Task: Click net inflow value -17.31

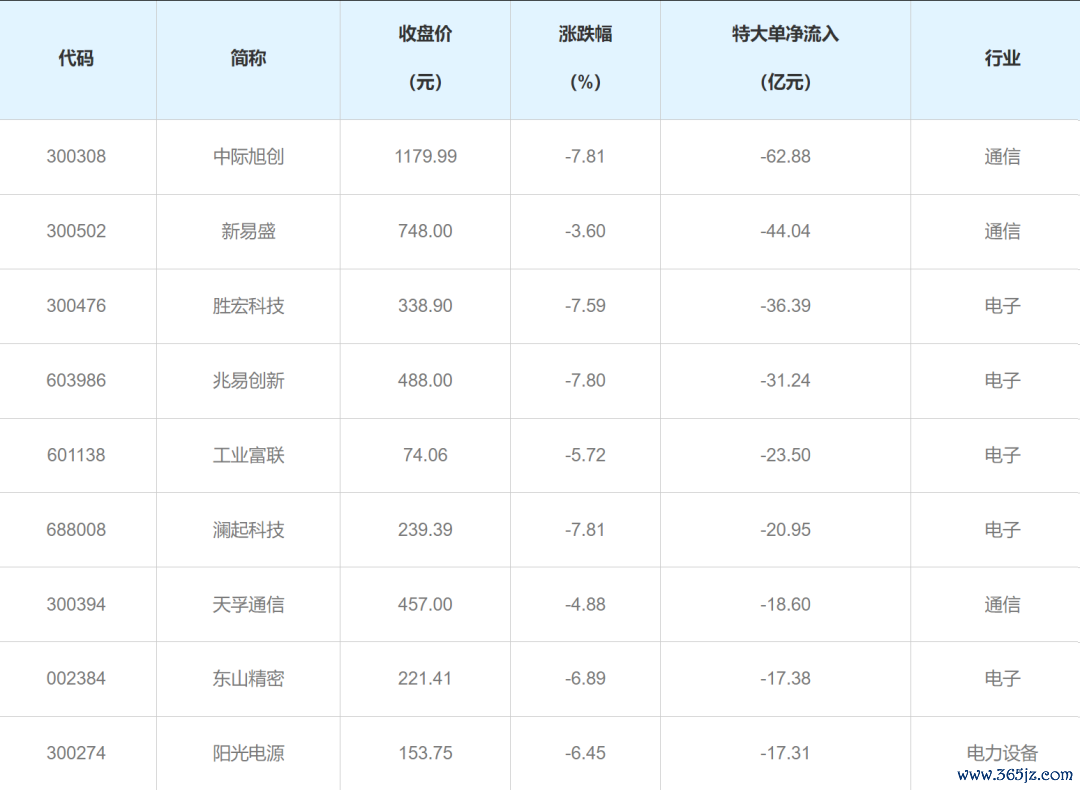Action: 785,753
